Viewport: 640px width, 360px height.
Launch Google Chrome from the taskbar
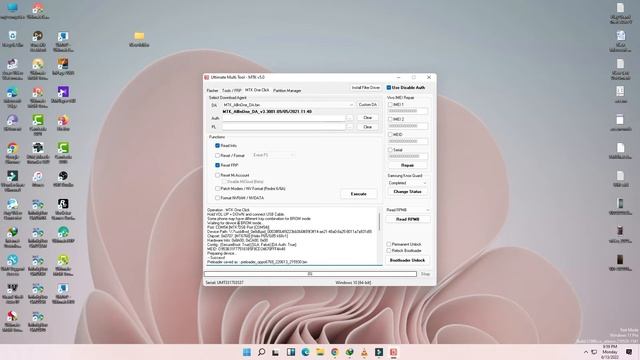coord(335,352)
